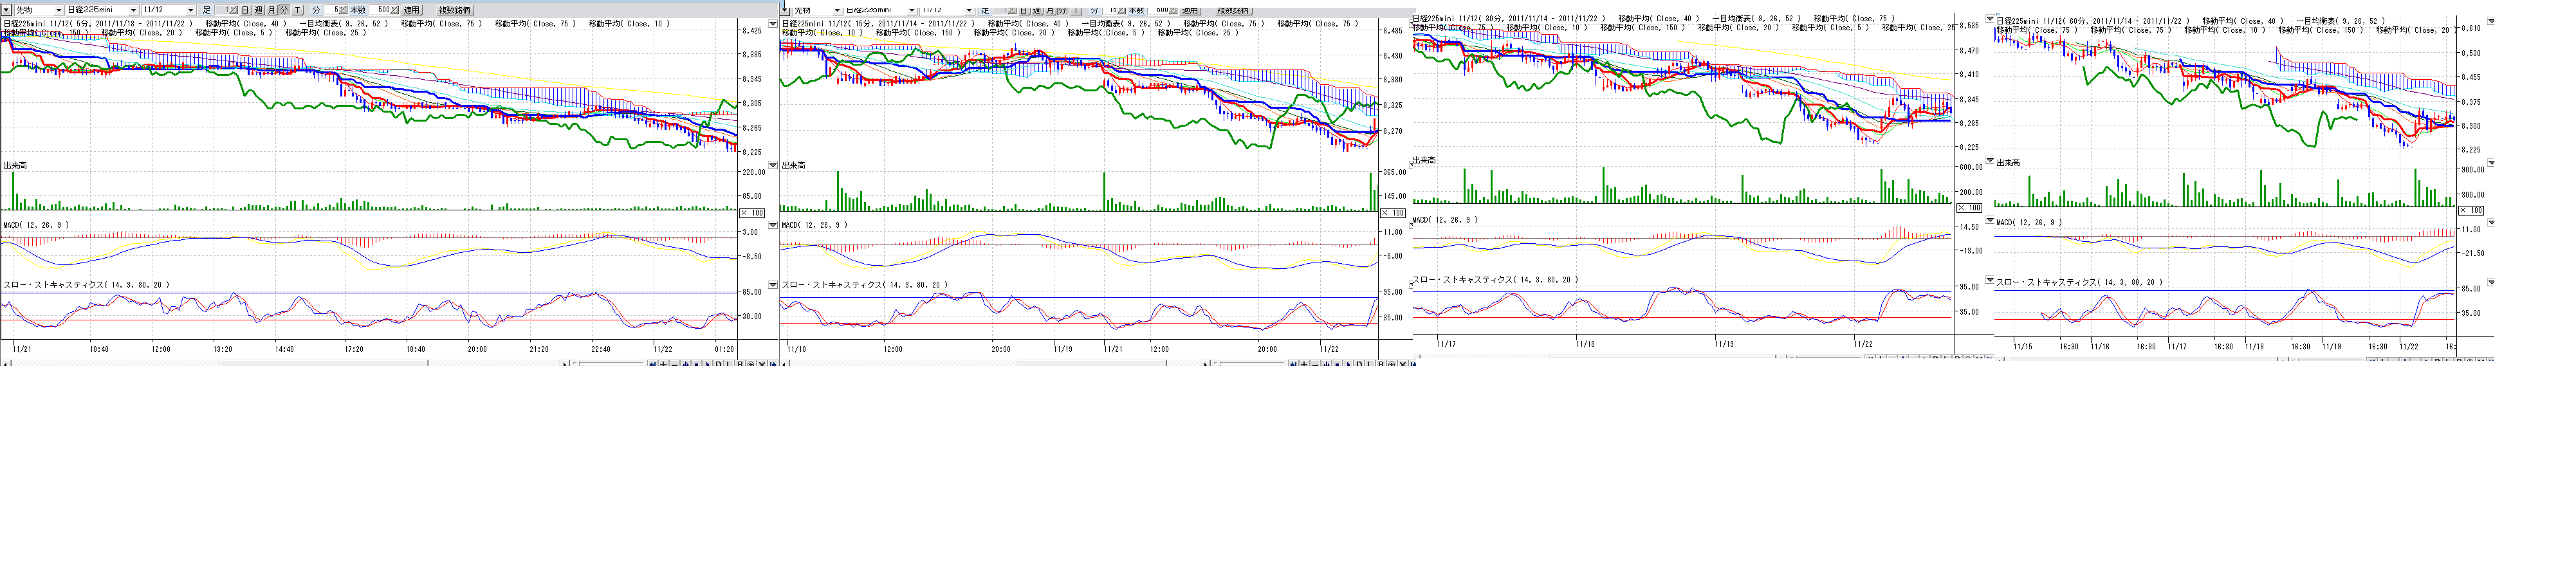The height and width of the screenshot is (579, 2576).
Task: Select weekly 週 timeframe in second chart toolbar
Action: click(x=1037, y=10)
